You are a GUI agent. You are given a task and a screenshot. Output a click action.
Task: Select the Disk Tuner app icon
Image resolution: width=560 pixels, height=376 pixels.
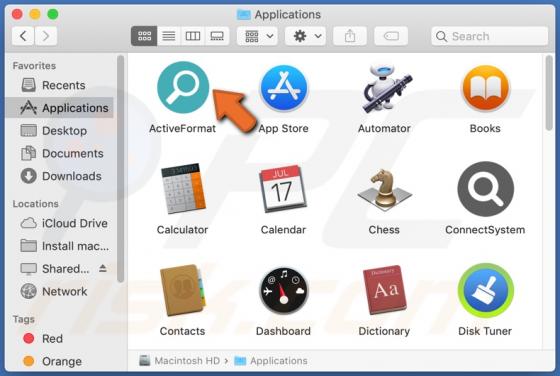[486, 290]
